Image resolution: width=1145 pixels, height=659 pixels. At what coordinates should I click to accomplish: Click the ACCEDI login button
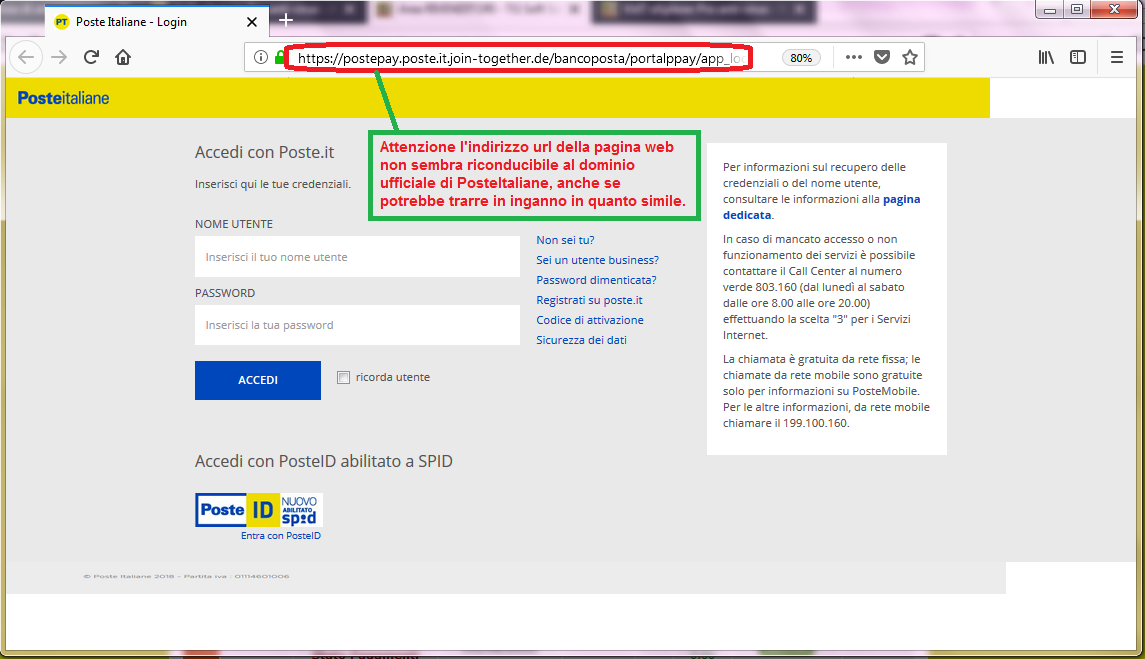click(258, 380)
